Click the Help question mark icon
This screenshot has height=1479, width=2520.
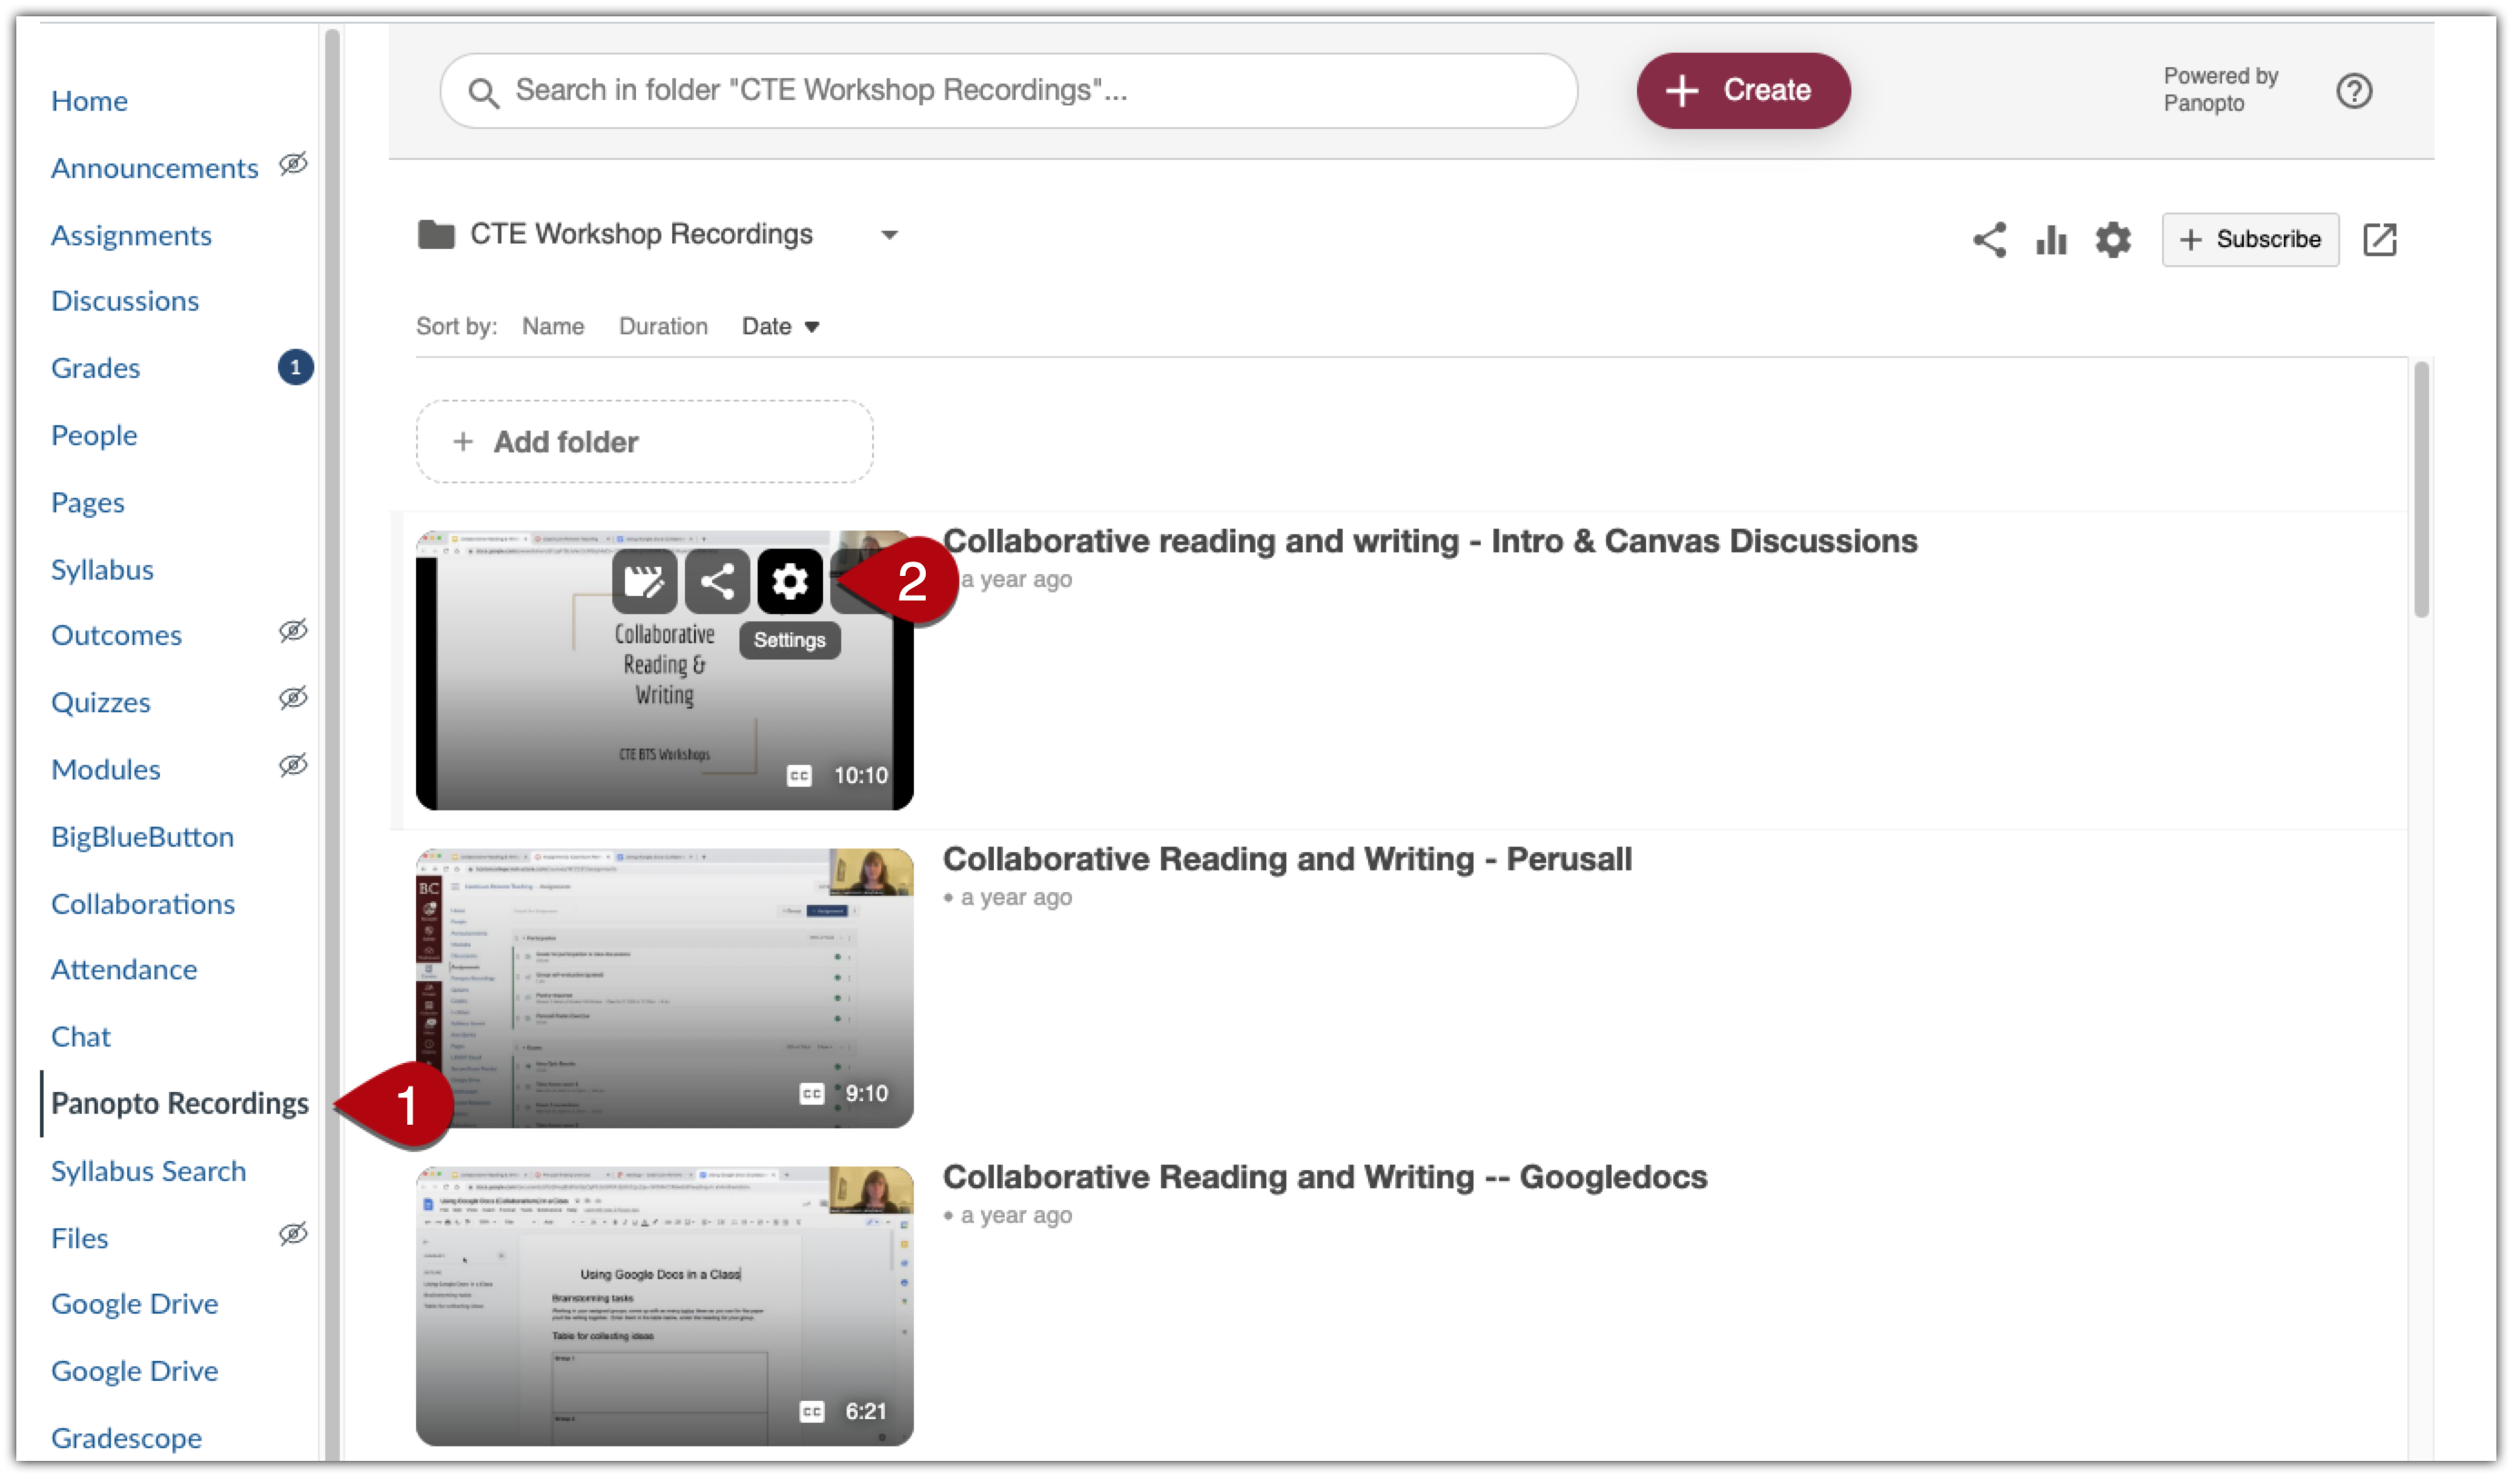click(x=2355, y=92)
